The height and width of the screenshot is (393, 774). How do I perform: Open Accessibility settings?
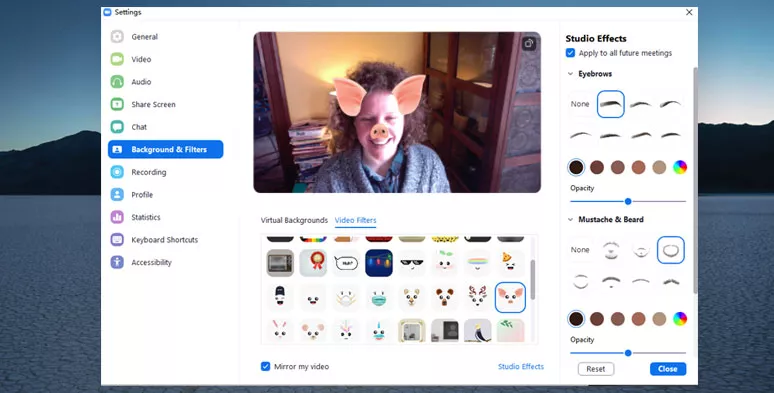pyautogui.click(x=165, y=262)
